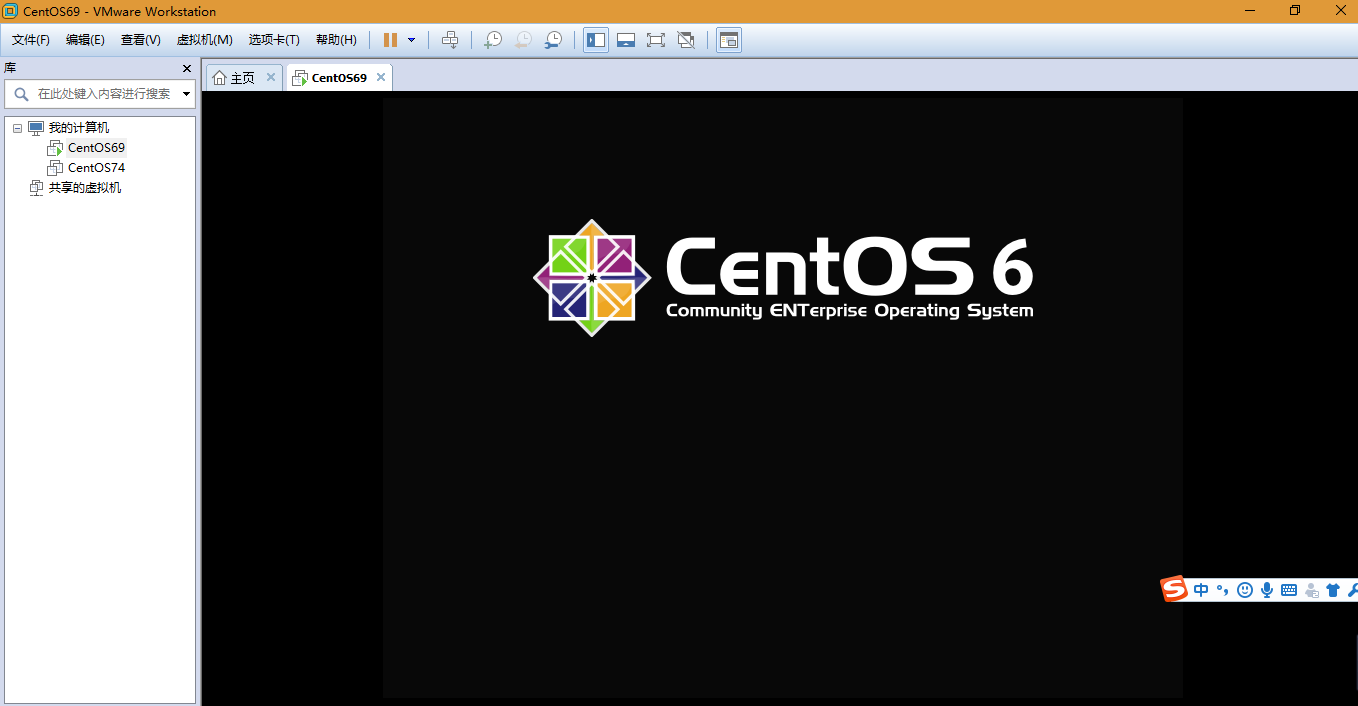Pause the running virtual machine
The width and height of the screenshot is (1358, 706).
pos(390,40)
